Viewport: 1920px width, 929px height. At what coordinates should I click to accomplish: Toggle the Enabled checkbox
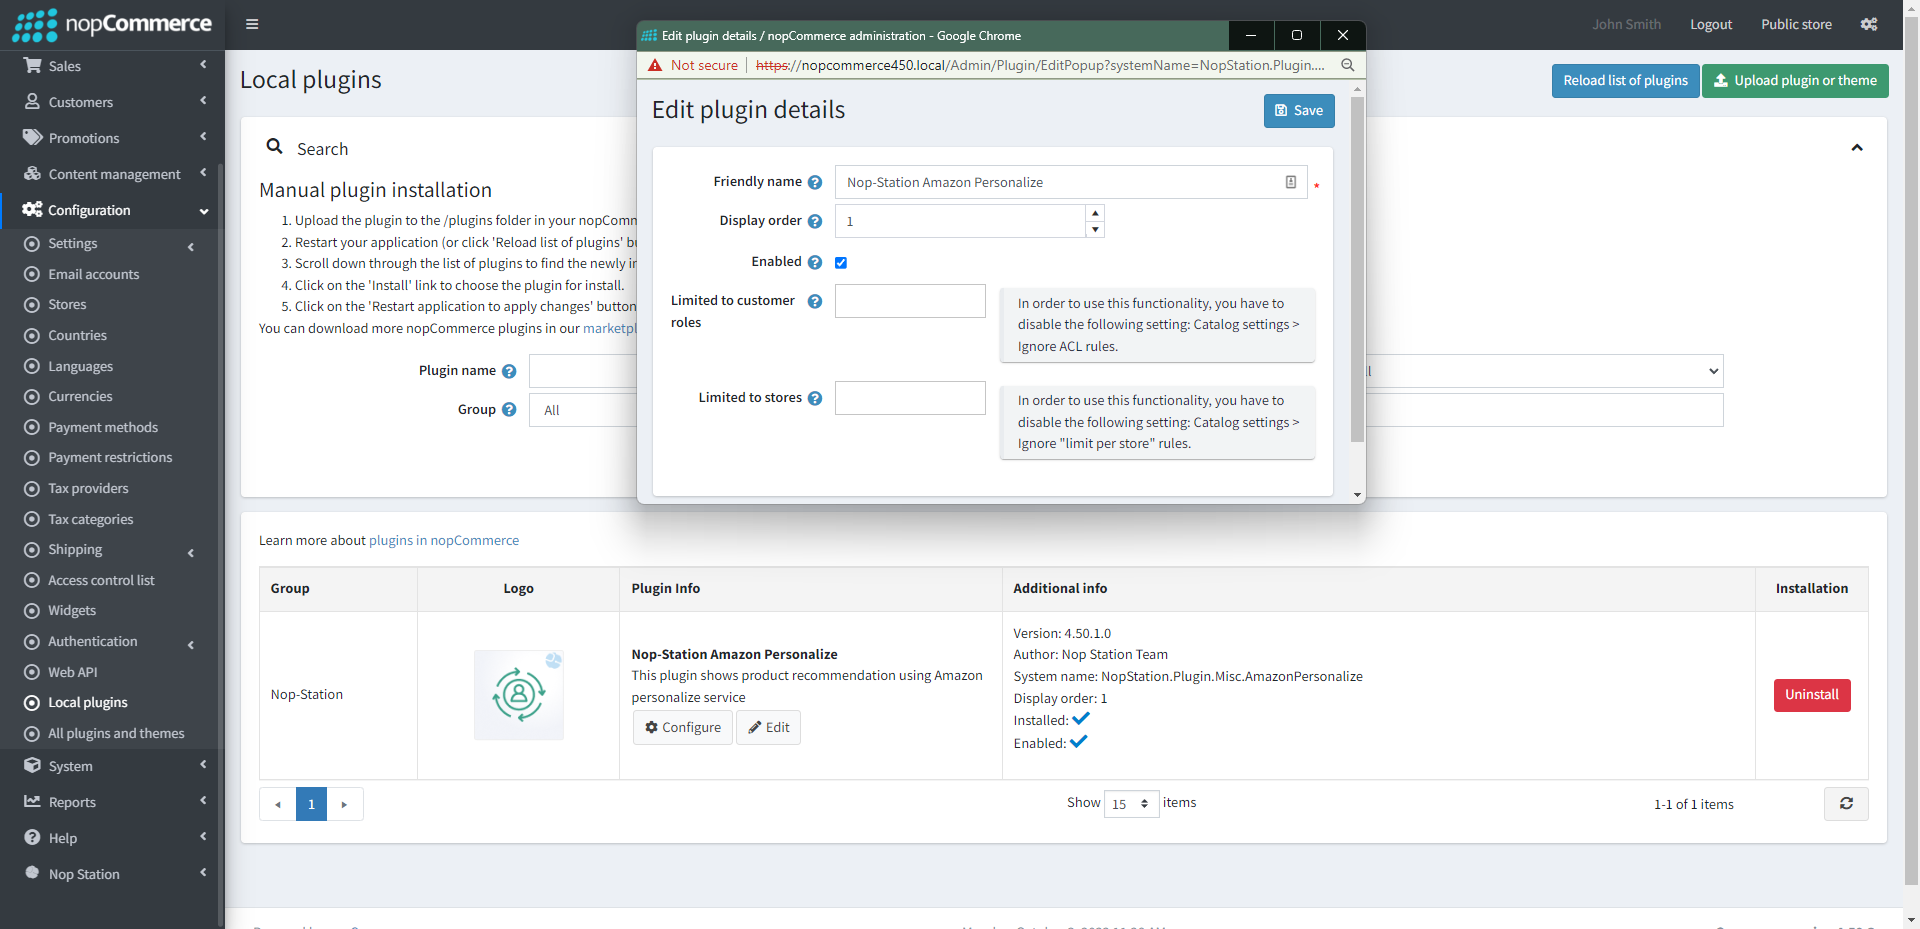(841, 263)
